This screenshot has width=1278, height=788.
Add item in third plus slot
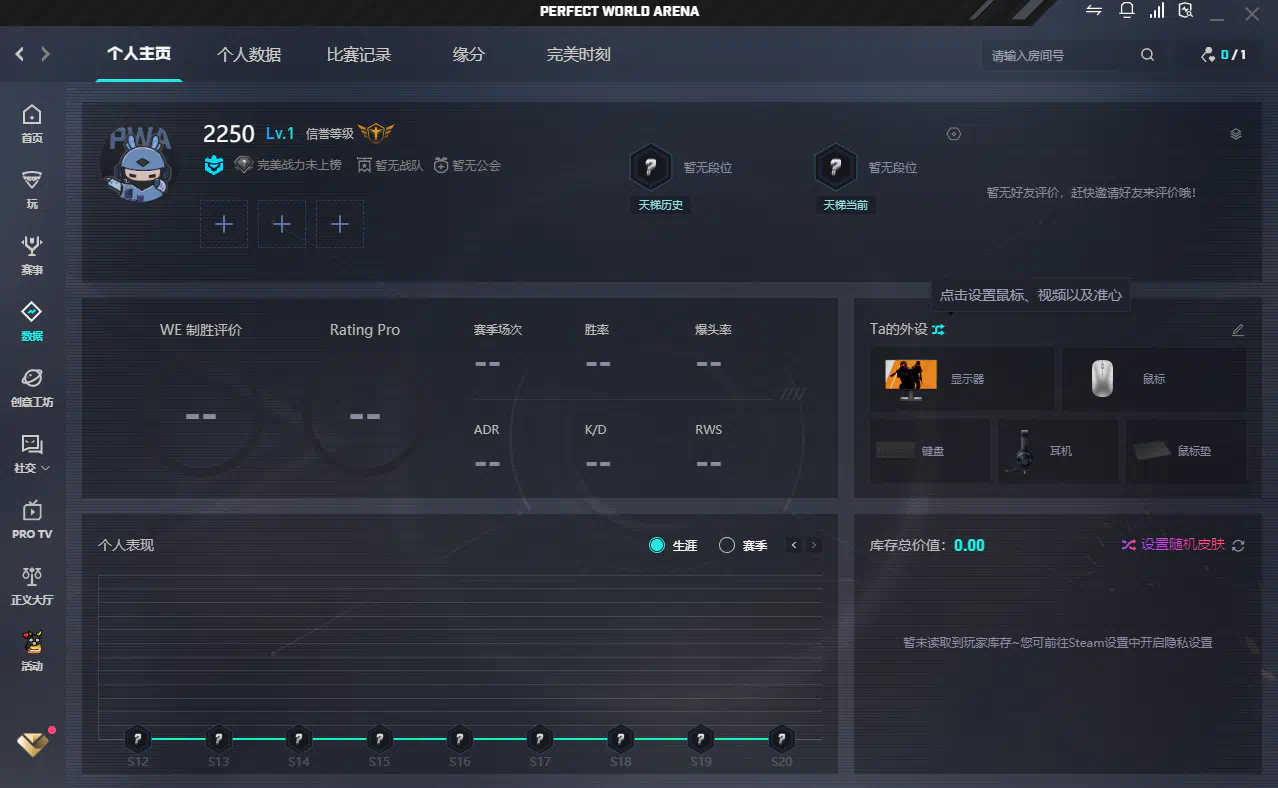pyautogui.click(x=340, y=224)
